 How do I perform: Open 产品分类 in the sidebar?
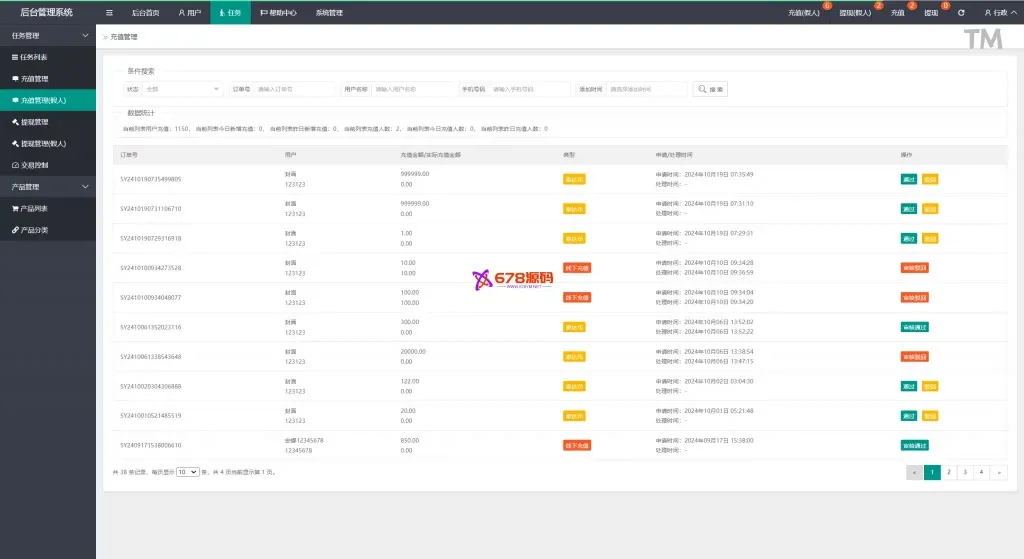(x=33, y=230)
